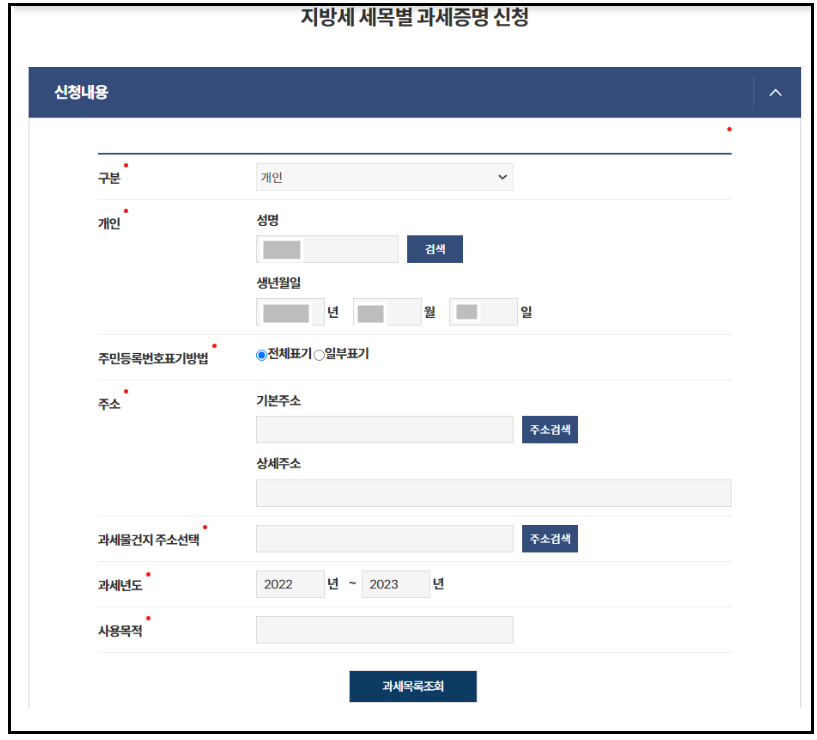
Task: Click the 기본주소 input field
Action: pyautogui.click(x=385, y=429)
